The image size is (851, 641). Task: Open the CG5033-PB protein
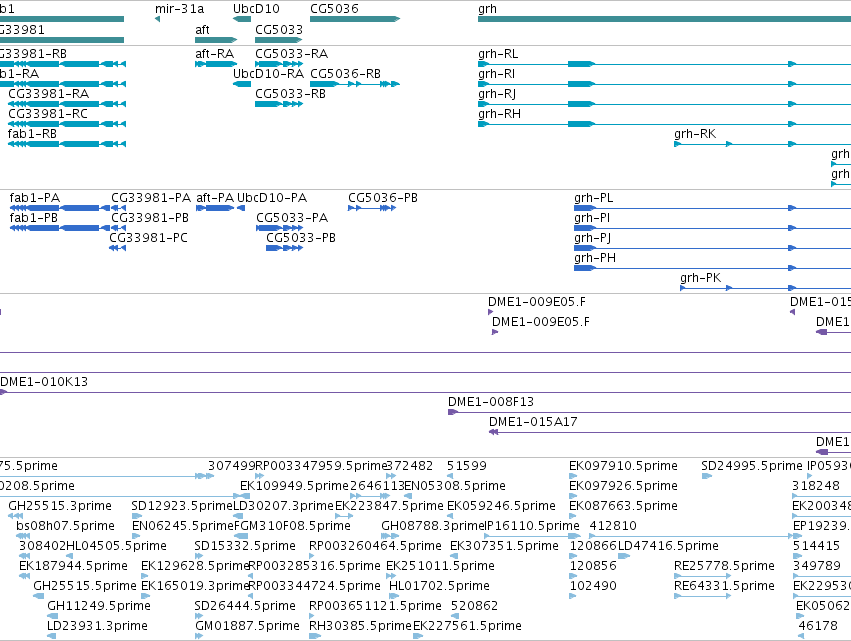tap(284, 249)
